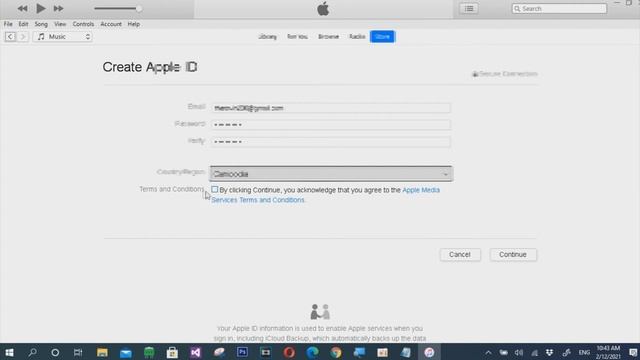Go back with the back arrow
This screenshot has width=640, height=360.
[x=10, y=37]
